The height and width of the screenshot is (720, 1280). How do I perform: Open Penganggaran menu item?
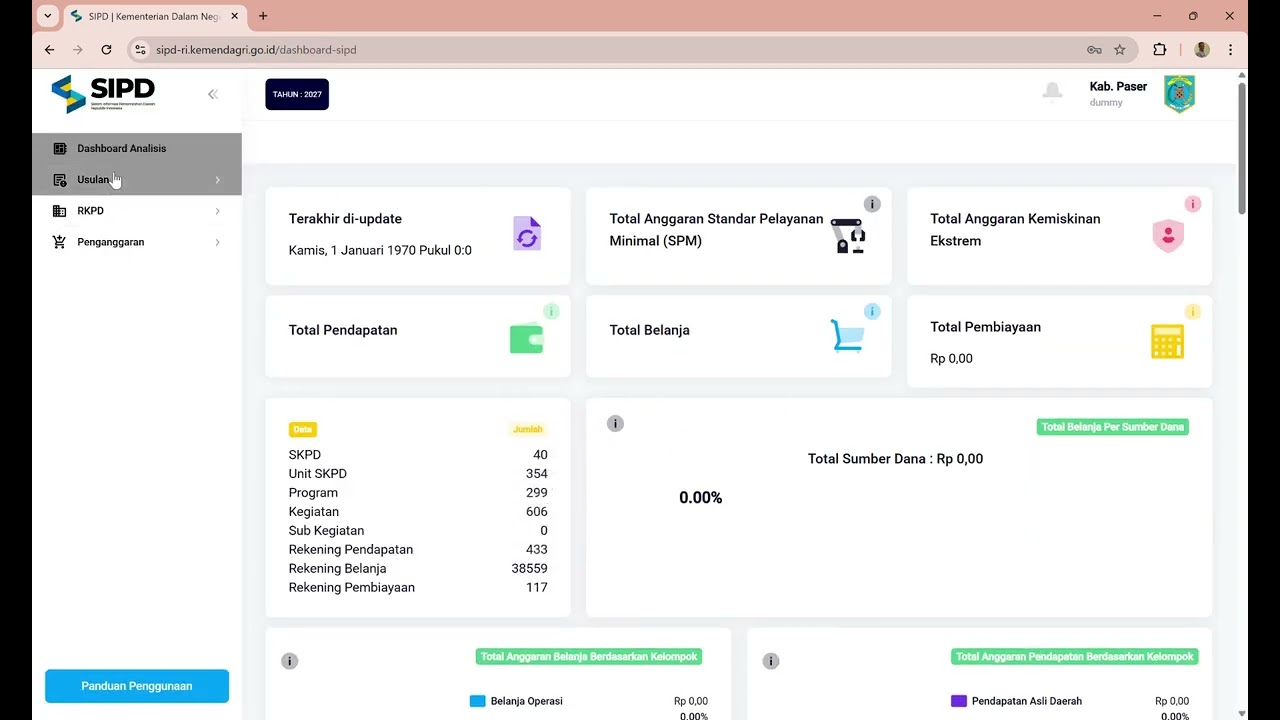point(137,242)
